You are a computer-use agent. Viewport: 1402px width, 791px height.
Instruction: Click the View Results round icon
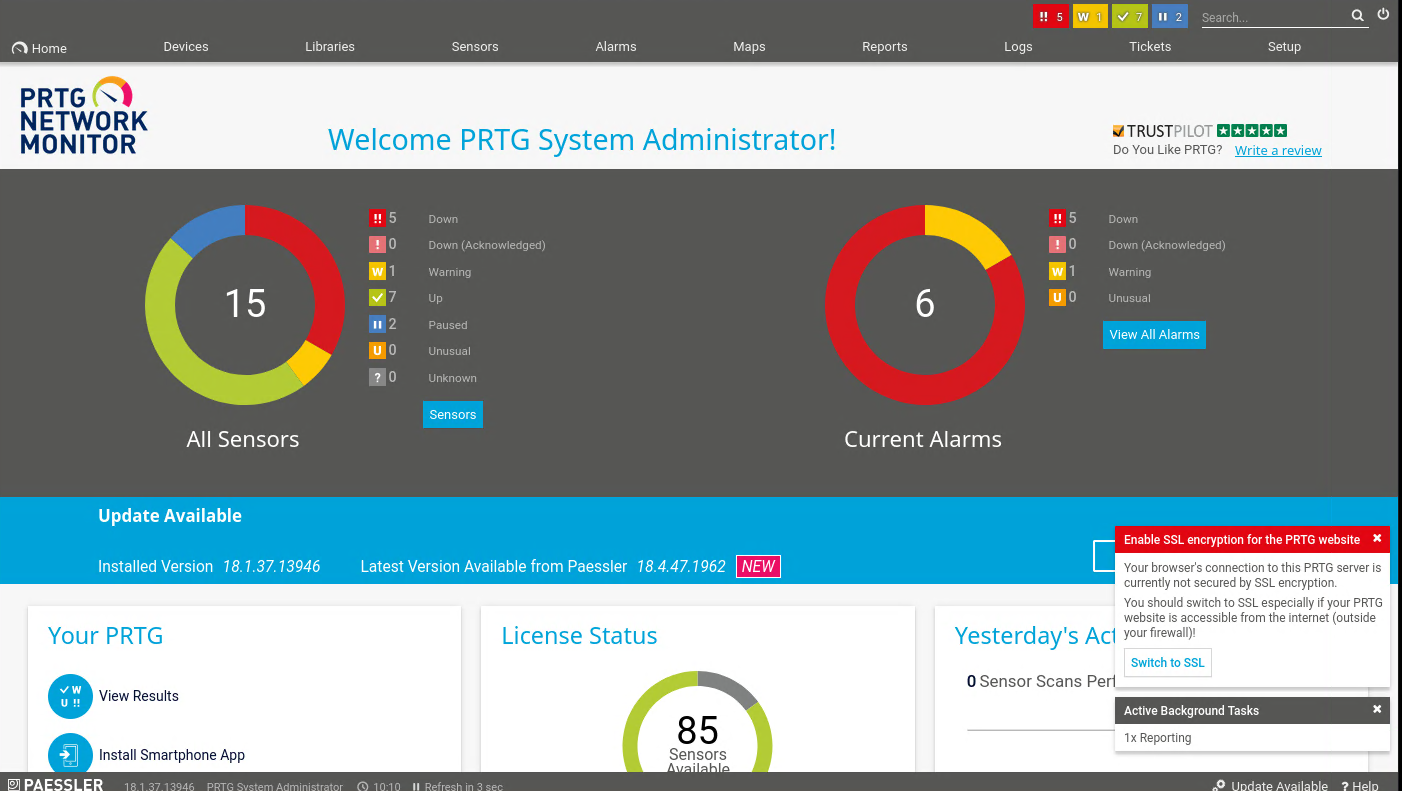click(x=70, y=696)
